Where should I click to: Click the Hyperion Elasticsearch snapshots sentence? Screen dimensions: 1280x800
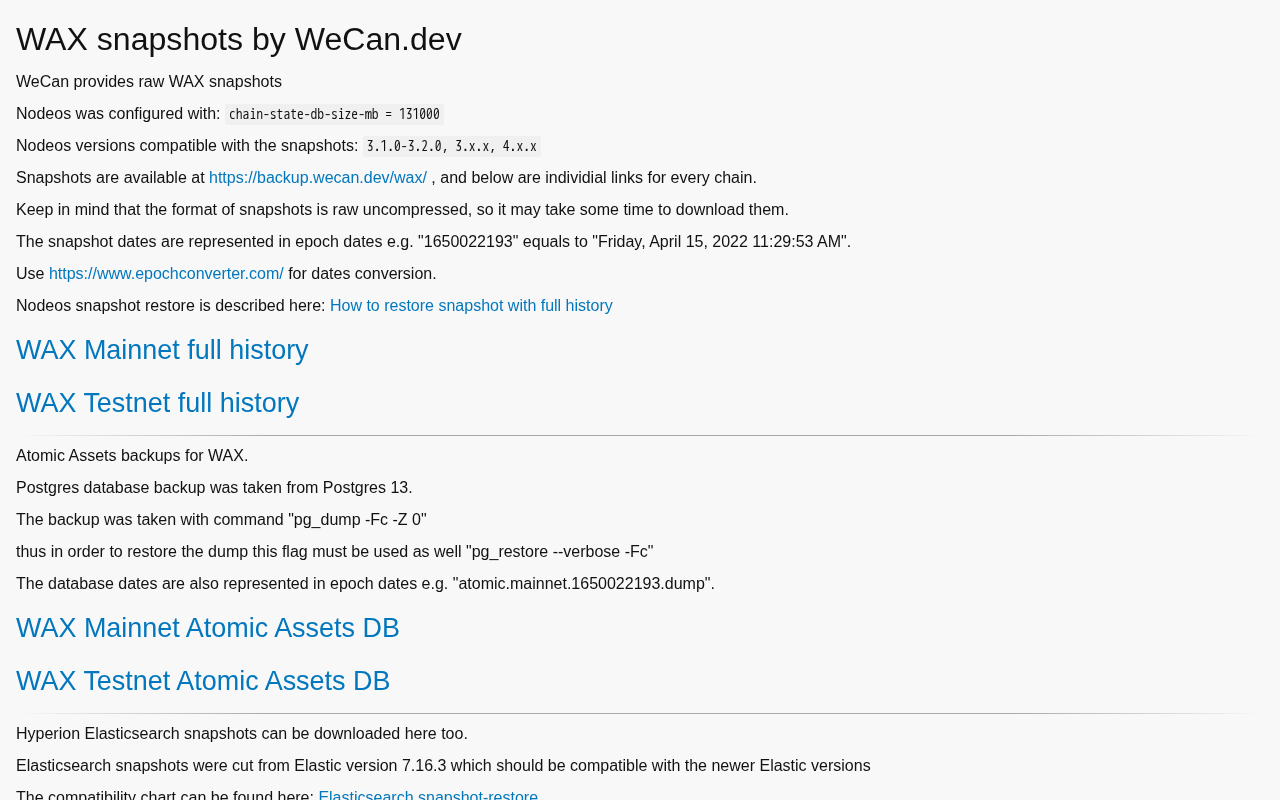pos(242,734)
